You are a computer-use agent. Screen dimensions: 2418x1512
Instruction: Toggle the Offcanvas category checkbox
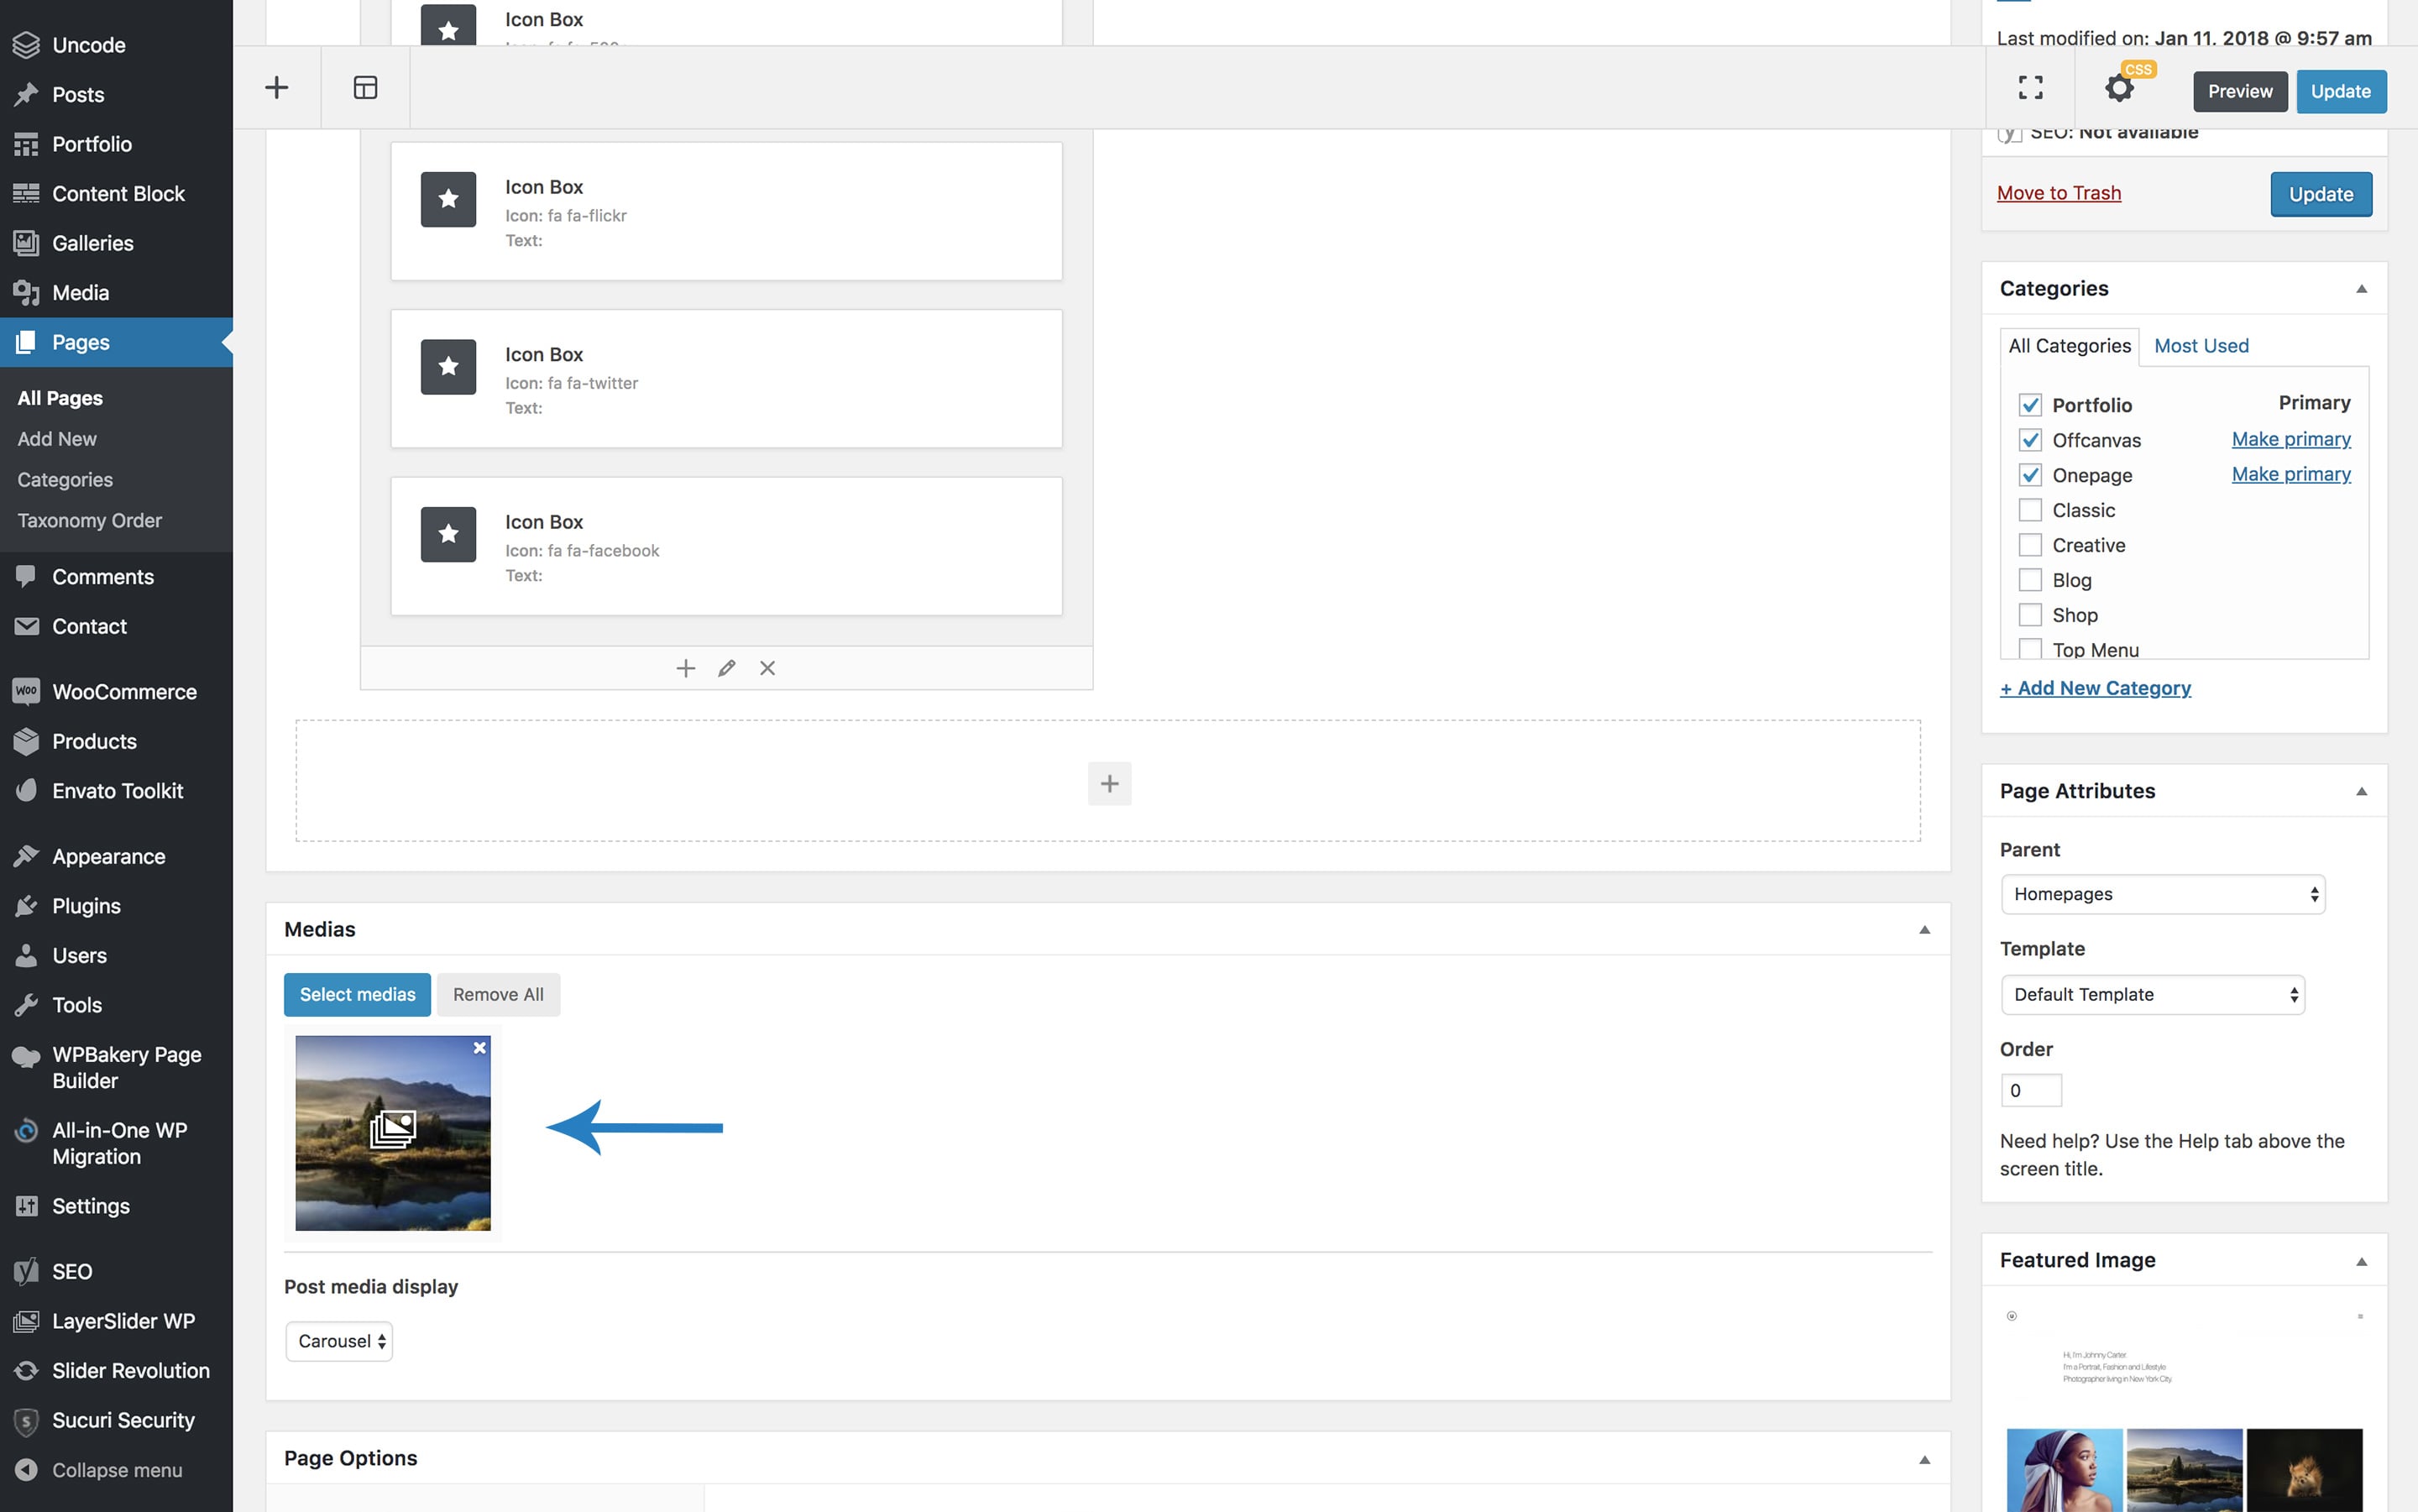pos(2029,441)
